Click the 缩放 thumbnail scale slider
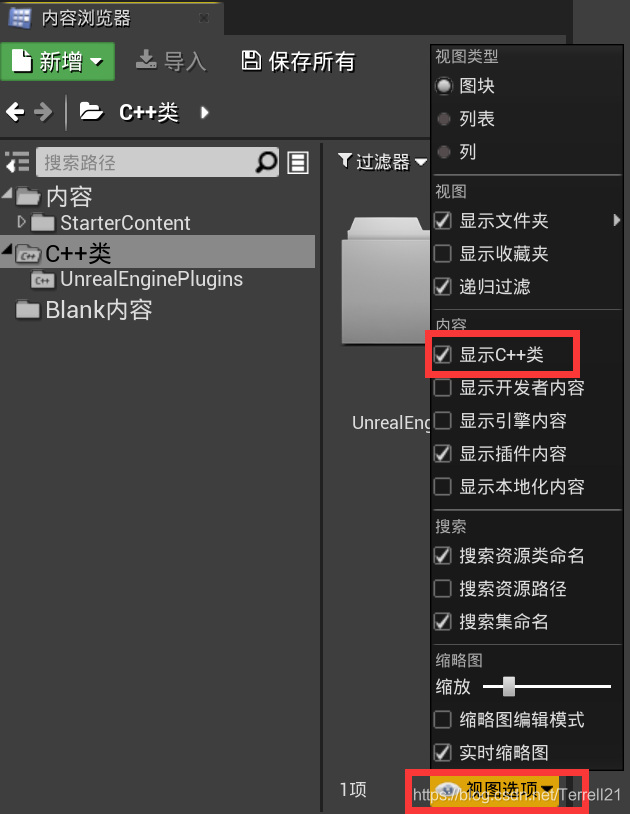Image resolution: width=630 pixels, height=814 pixels. coord(547,686)
